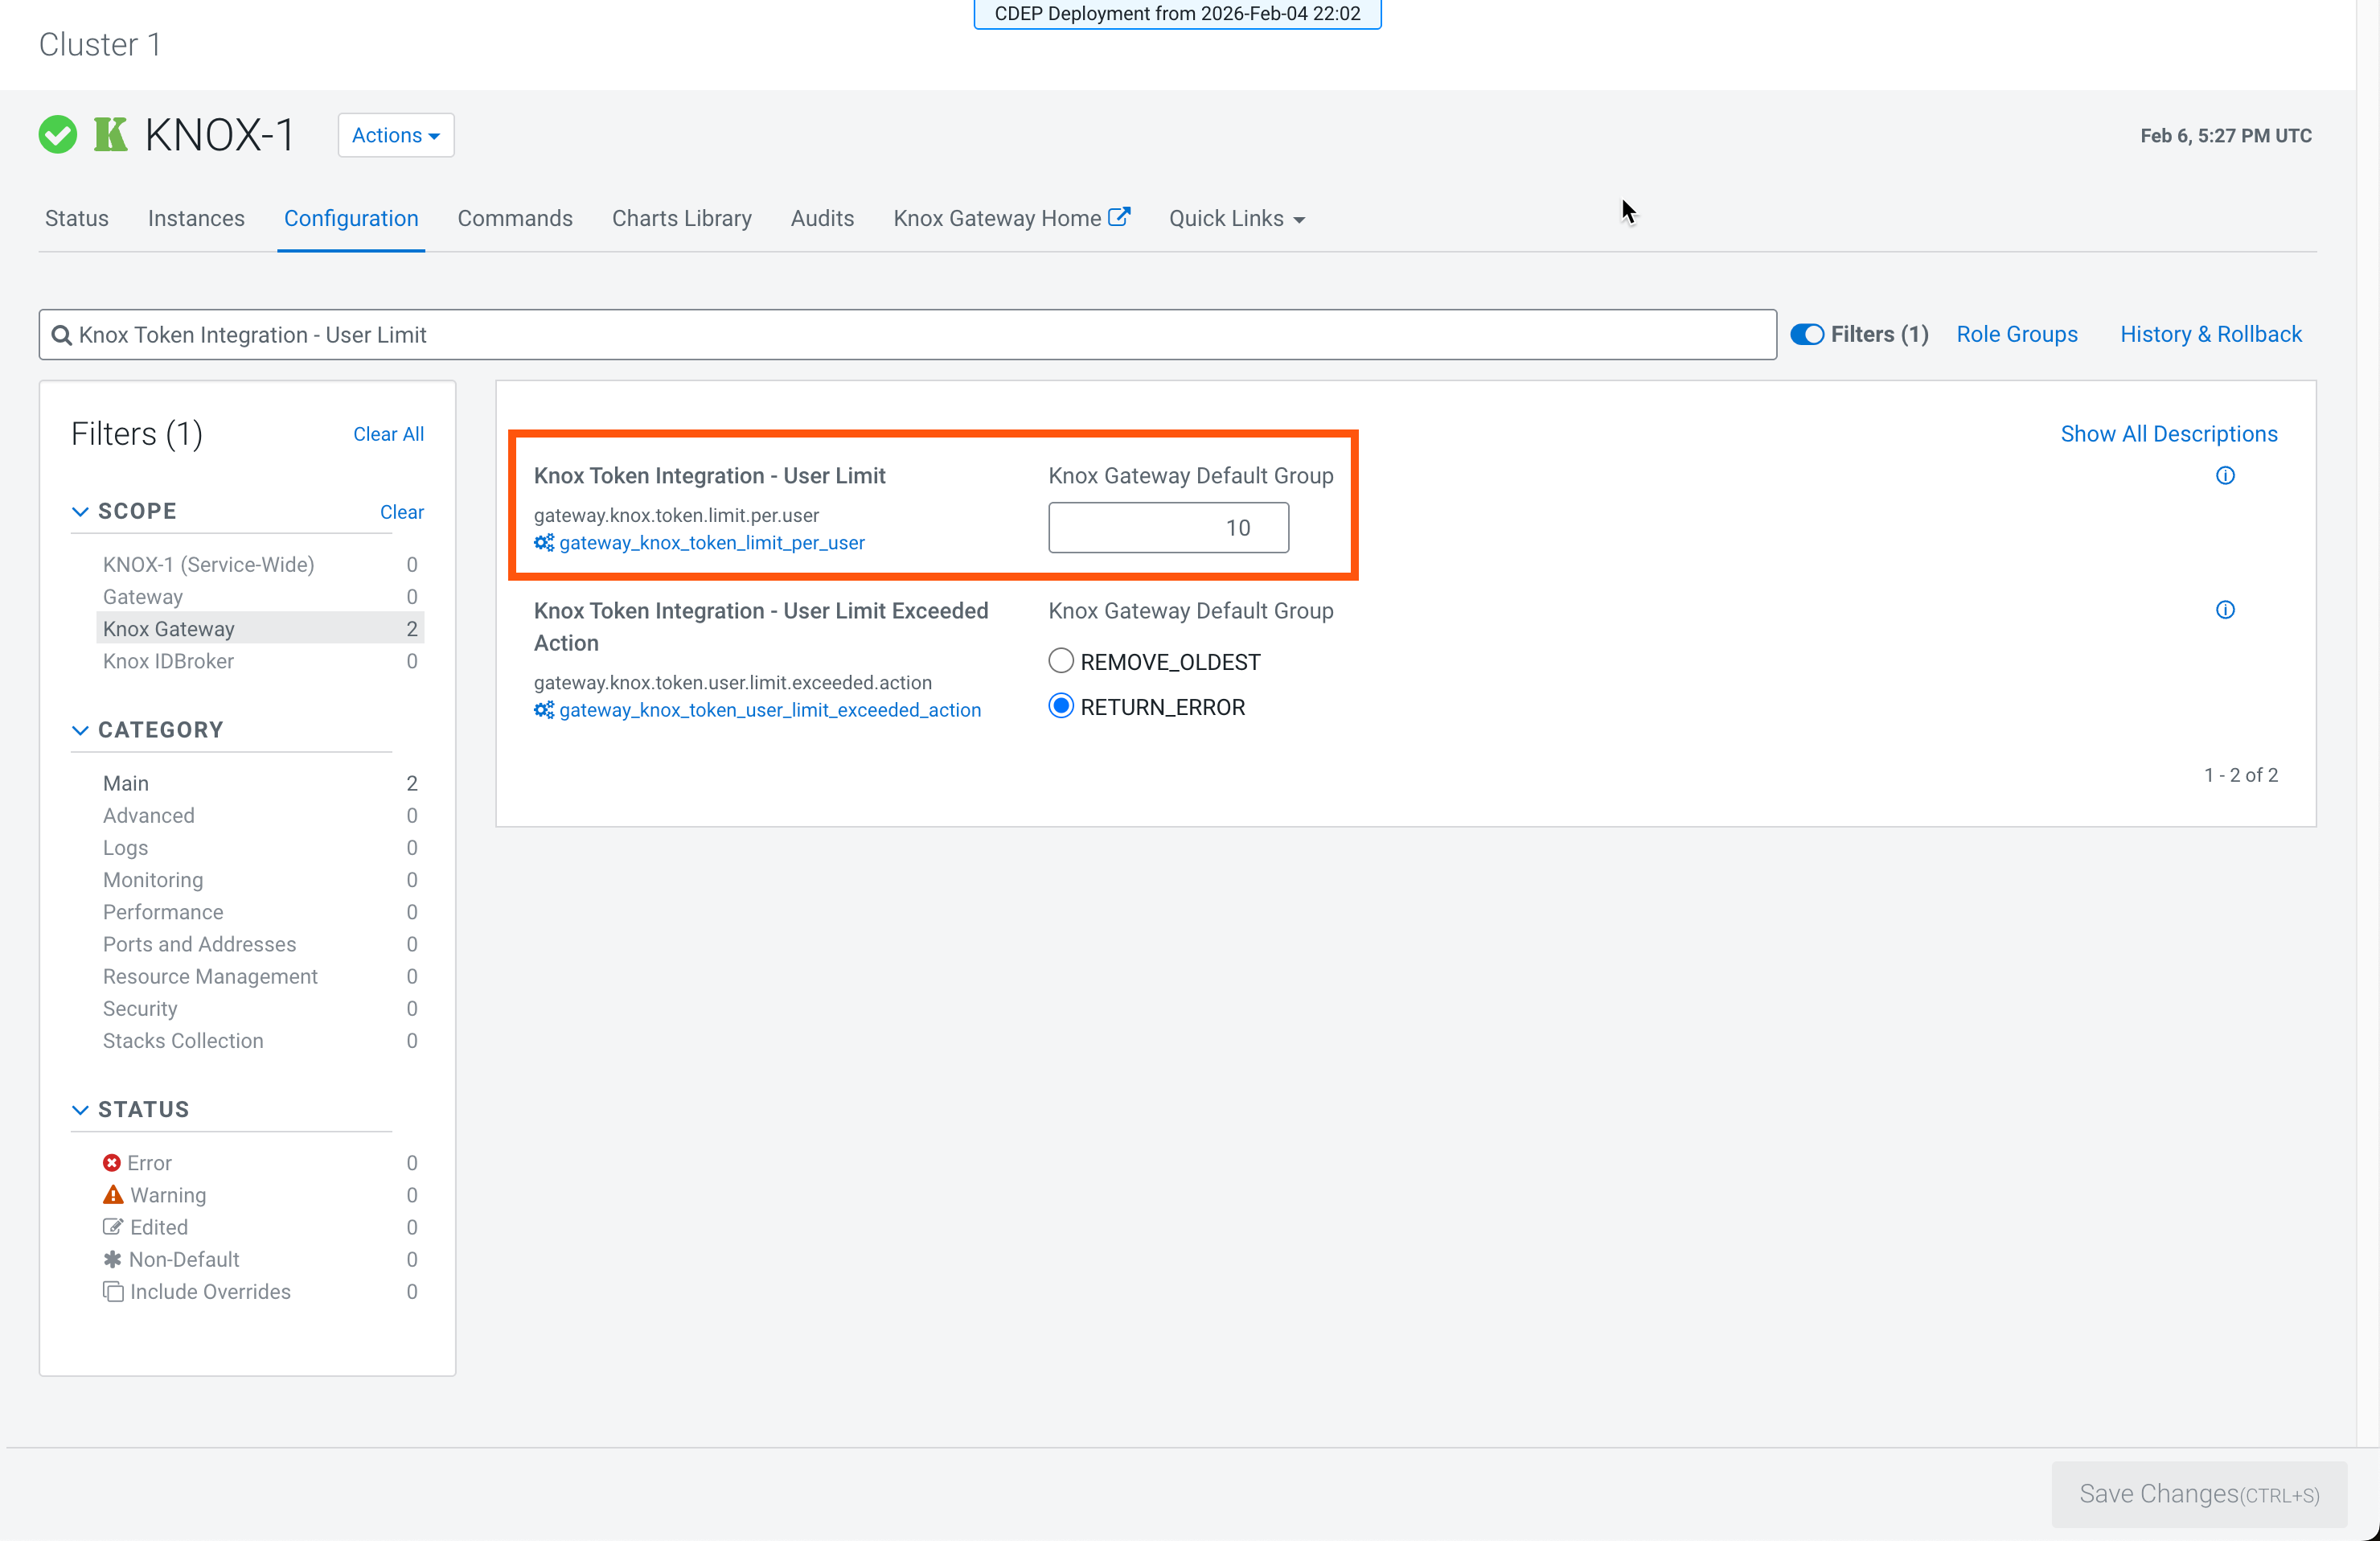The width and height of the screenshot is (2380, 1541).
Task: Expand the Quick Links dropdown
Action: pyautogui.click(x=1237, y=219)
